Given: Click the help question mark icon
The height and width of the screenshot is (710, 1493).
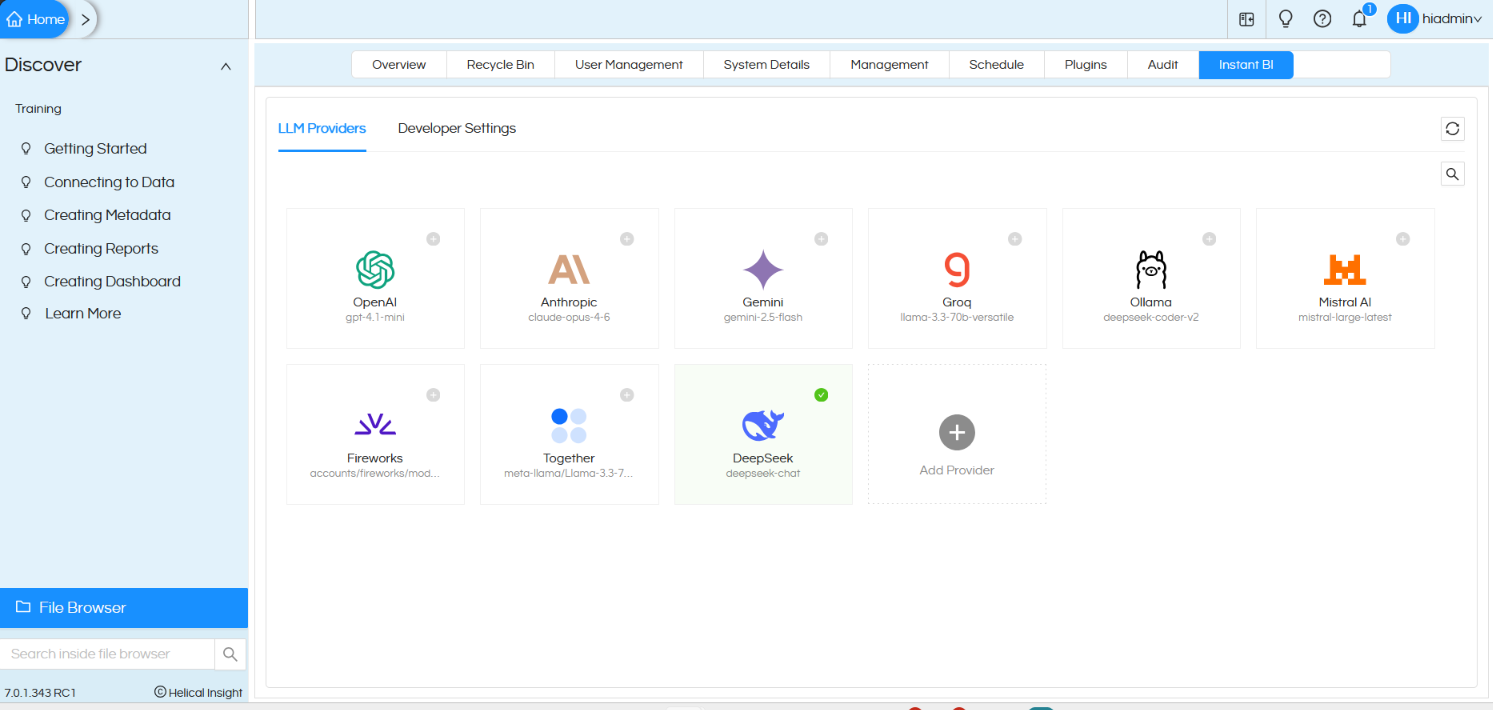Looking at the screenshot, I should coord(1322,19).
